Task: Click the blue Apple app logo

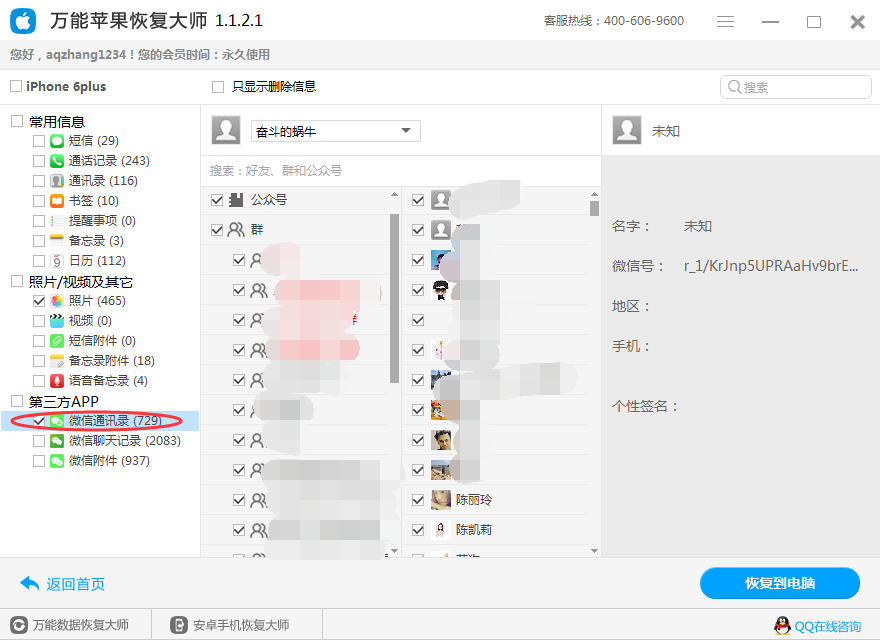Action: point(23,21)
